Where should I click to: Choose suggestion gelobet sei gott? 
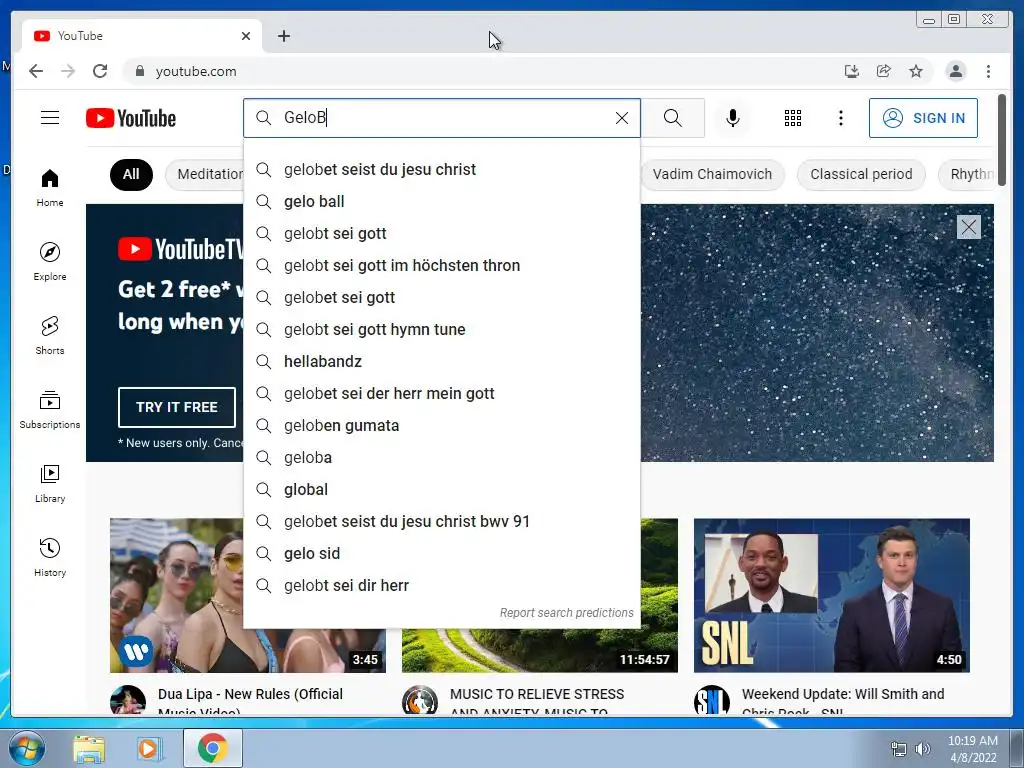point(442,297)
